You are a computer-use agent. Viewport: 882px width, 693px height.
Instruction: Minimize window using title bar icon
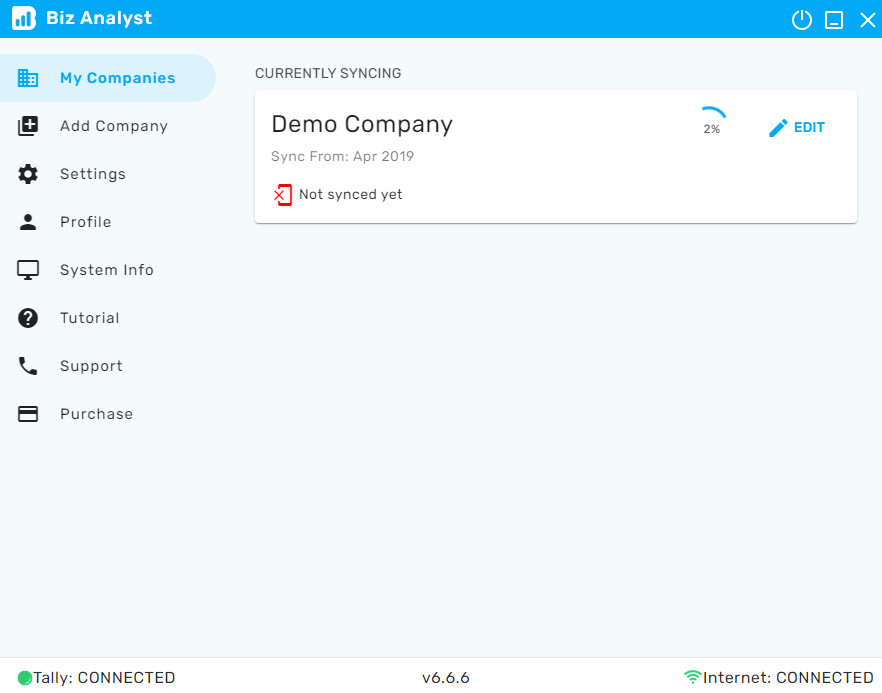click(x=834, y=20)
